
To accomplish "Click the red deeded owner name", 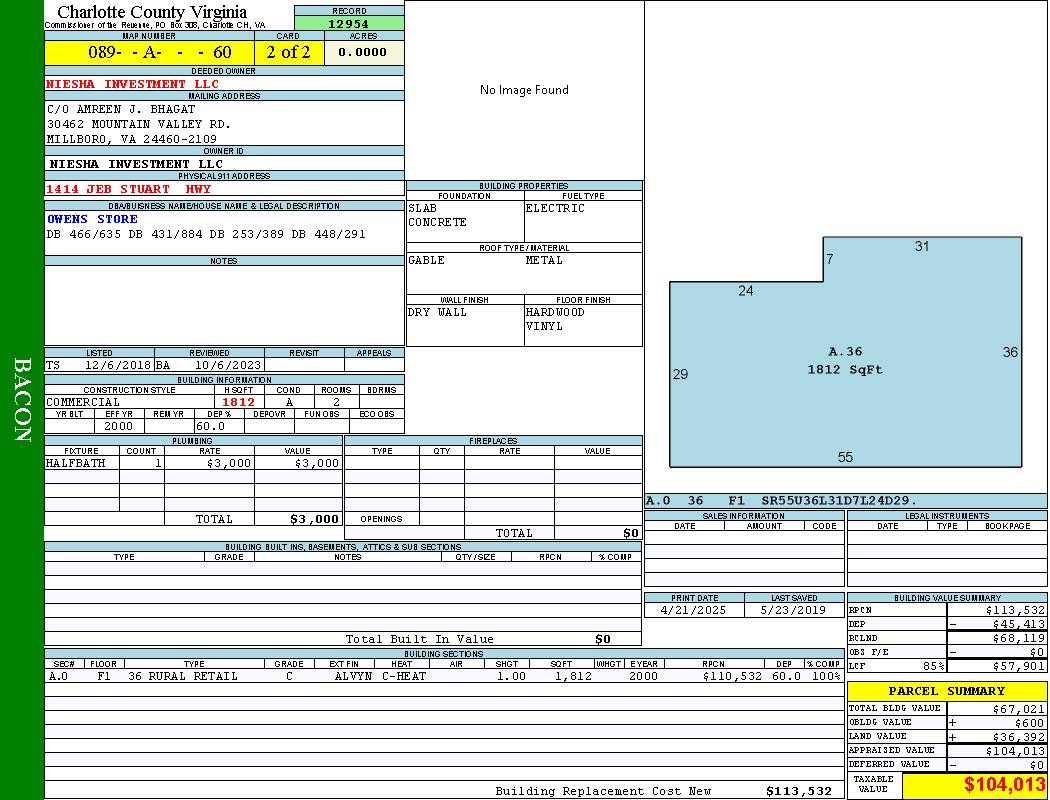I will tap(132, 84).
